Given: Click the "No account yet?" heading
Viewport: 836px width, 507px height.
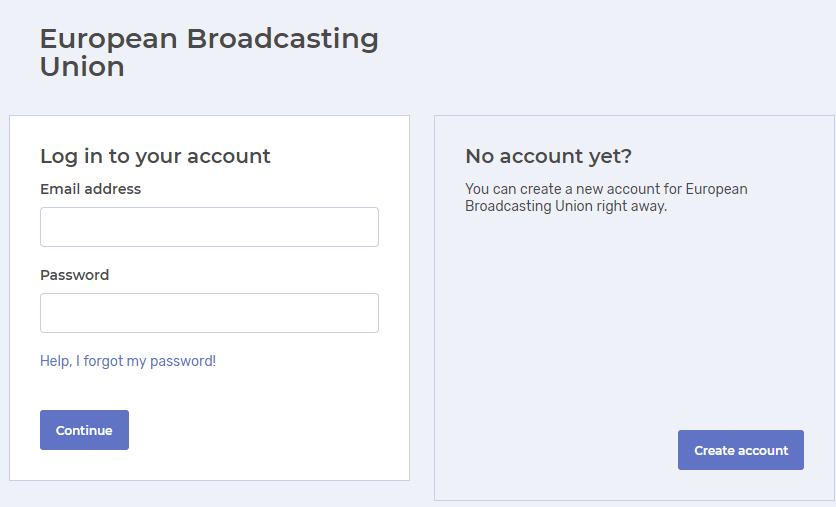Looking at the screenshot, I should (548, 156).
